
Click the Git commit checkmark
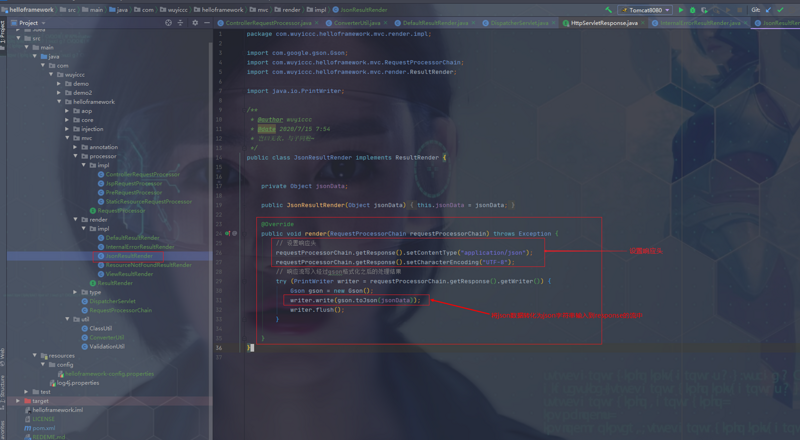point(780,10)
